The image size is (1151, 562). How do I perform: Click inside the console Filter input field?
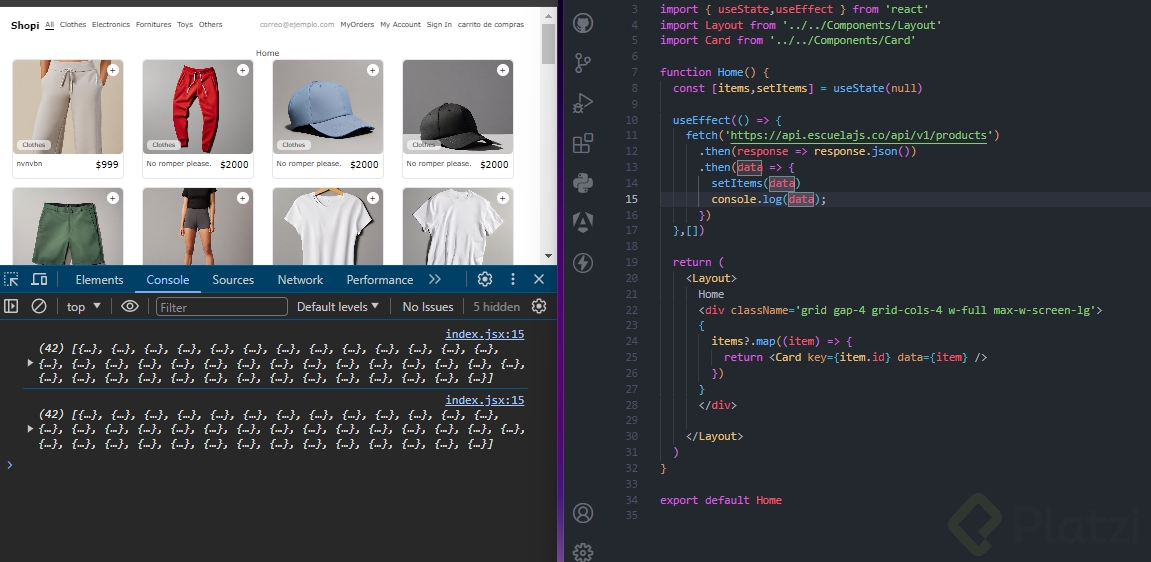click(x=222, y=307)
